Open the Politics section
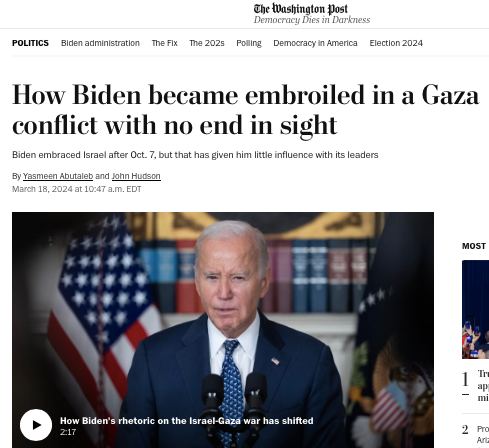 [x=30, y=43]
